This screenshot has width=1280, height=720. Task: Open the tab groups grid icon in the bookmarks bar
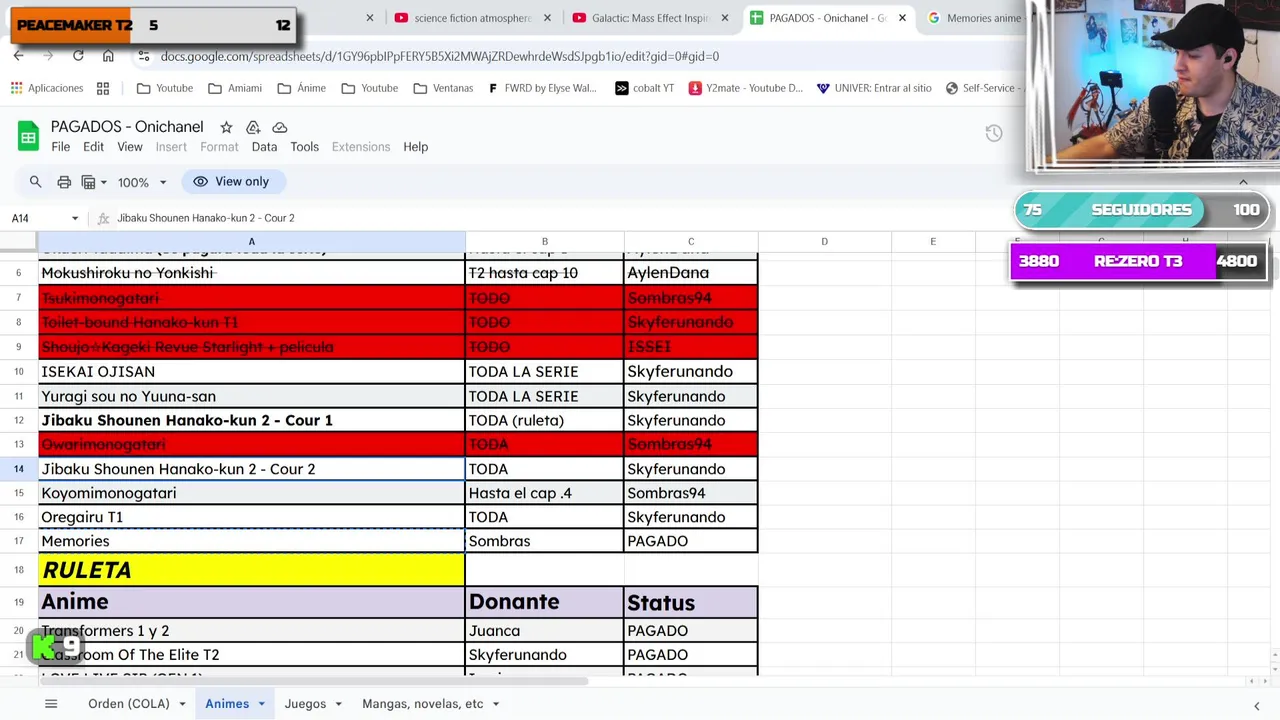coord(103,88)
